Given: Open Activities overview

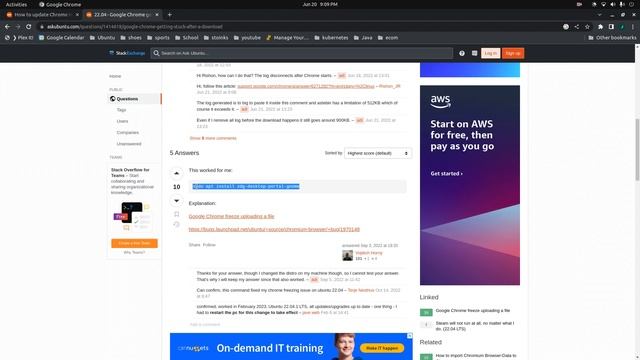Looking at the screenshot, I should [x=16, y=4].
